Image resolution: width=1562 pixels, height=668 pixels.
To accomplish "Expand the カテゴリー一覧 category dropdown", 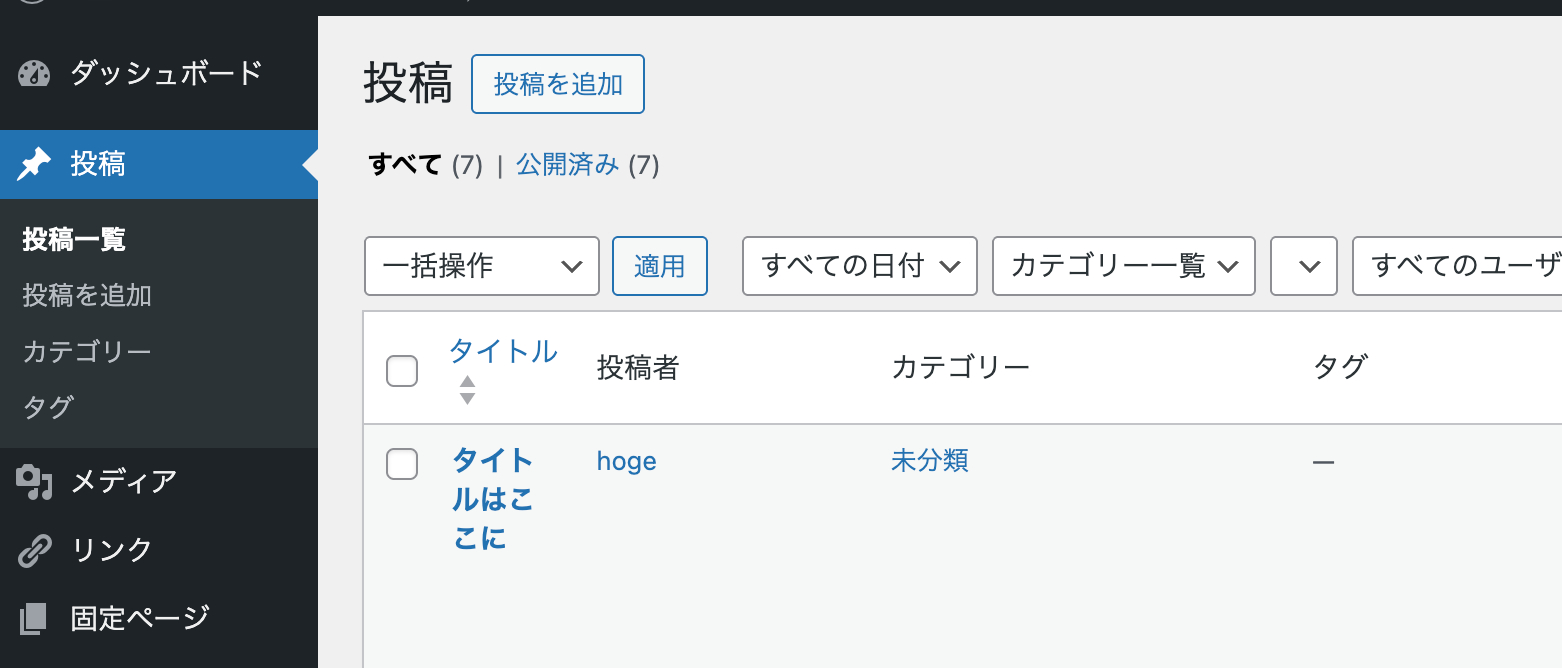I will point(1123,266).
